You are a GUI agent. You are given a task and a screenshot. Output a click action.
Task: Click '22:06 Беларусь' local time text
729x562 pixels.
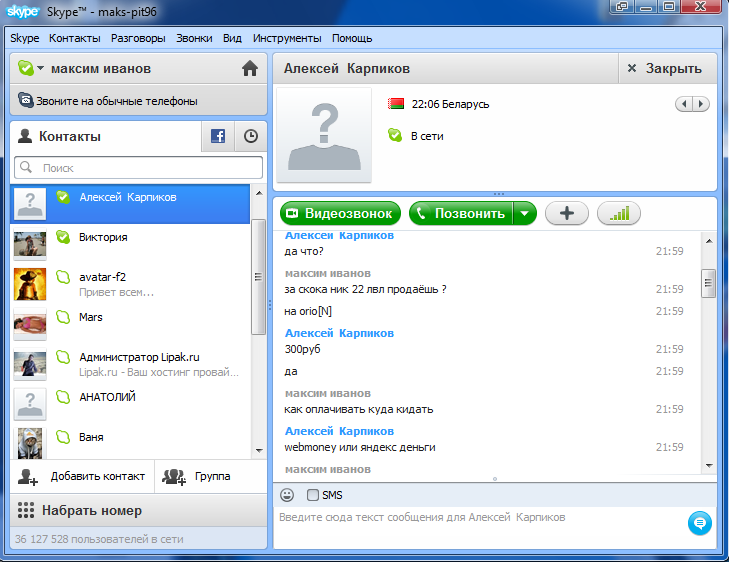click(450, 104)
